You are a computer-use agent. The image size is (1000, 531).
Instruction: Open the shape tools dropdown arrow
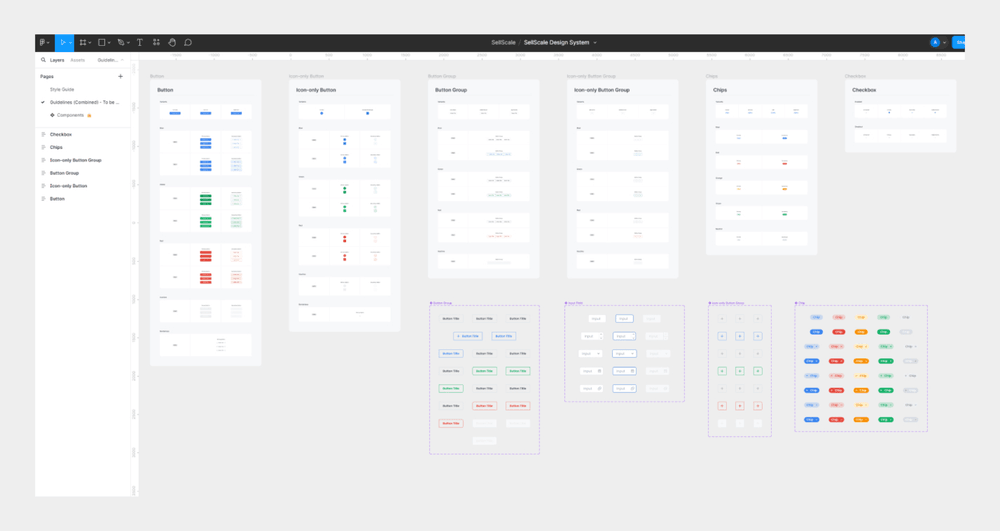coord(109,43)
